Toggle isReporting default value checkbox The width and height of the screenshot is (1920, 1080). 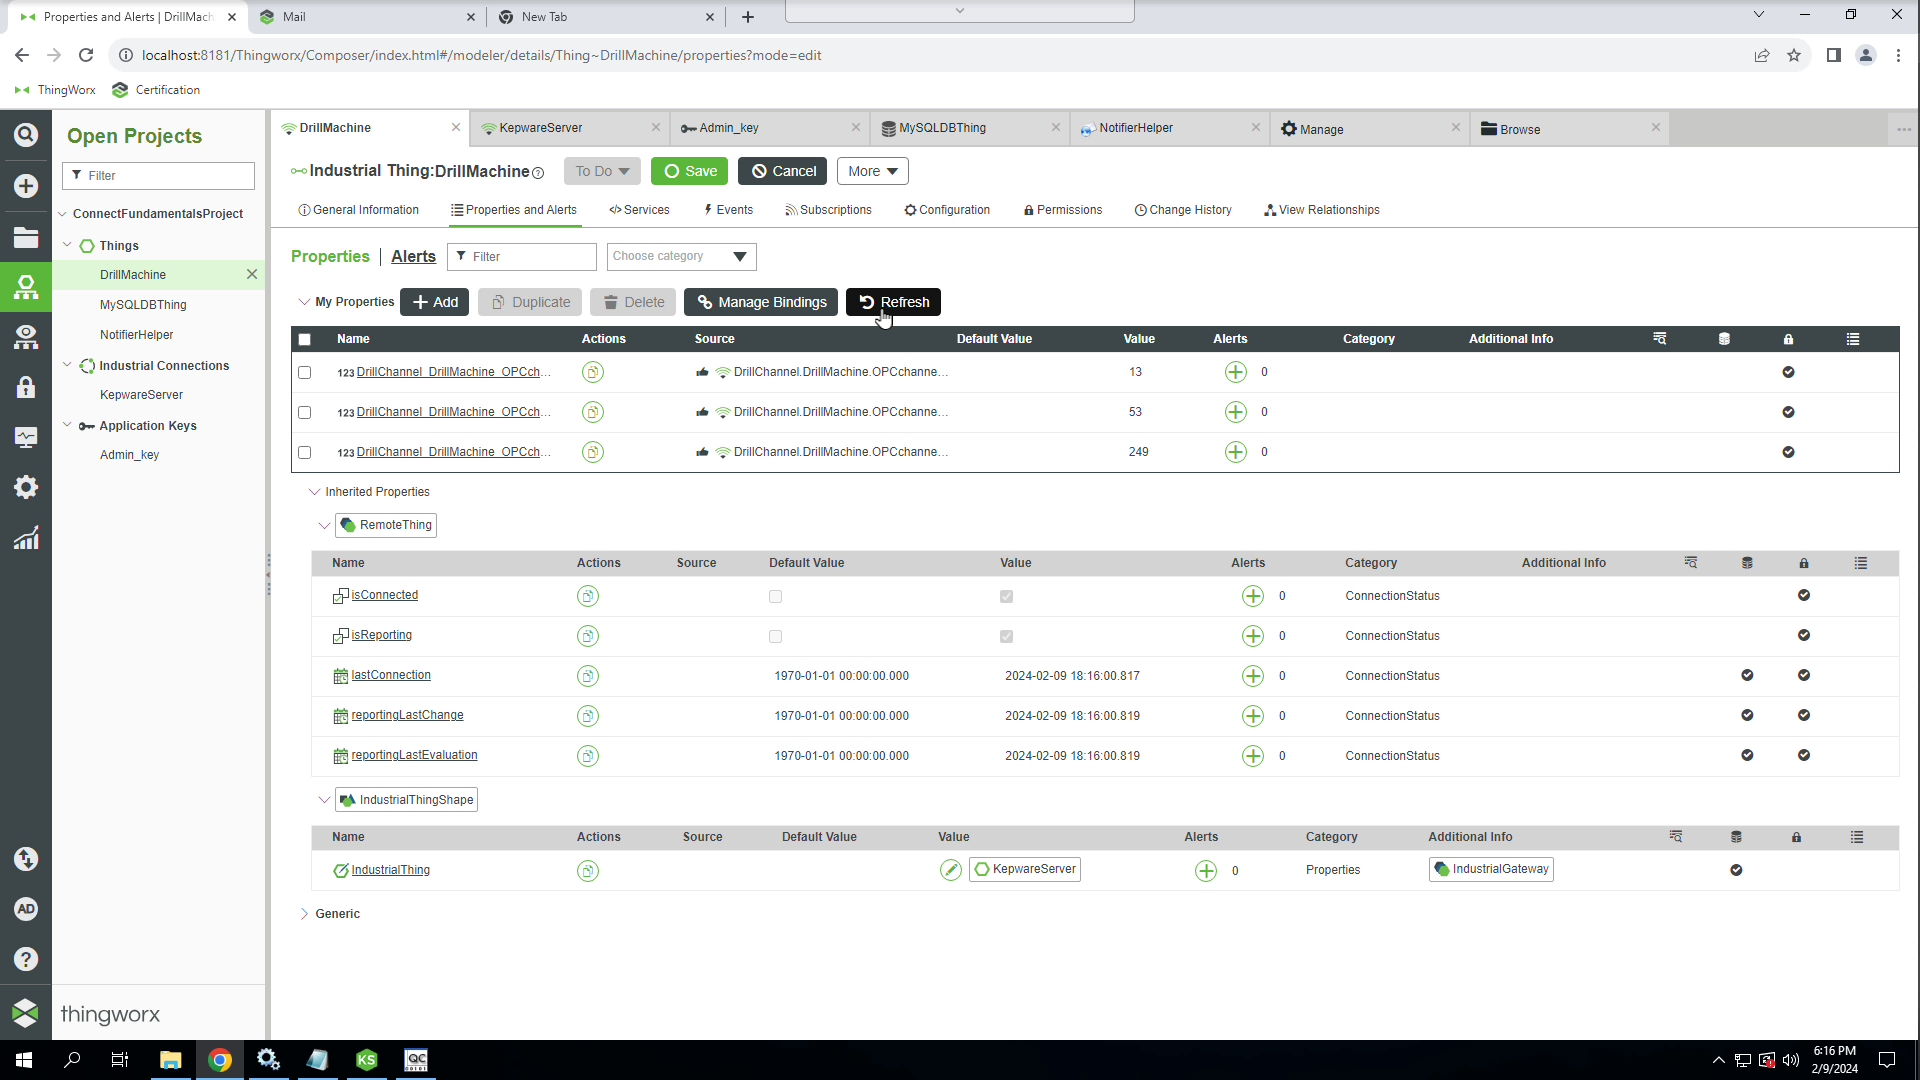click(x=775, y=636)
